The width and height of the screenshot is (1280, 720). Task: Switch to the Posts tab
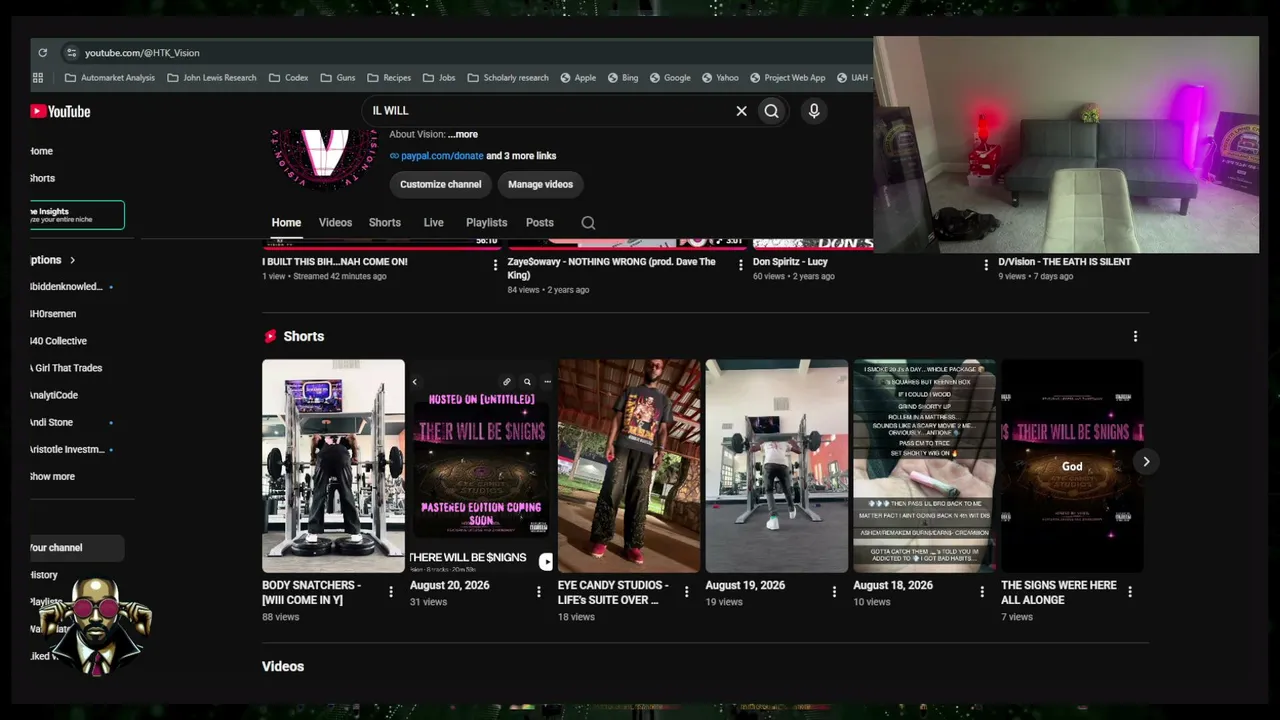pyautogui.click(x=540, y=223)
